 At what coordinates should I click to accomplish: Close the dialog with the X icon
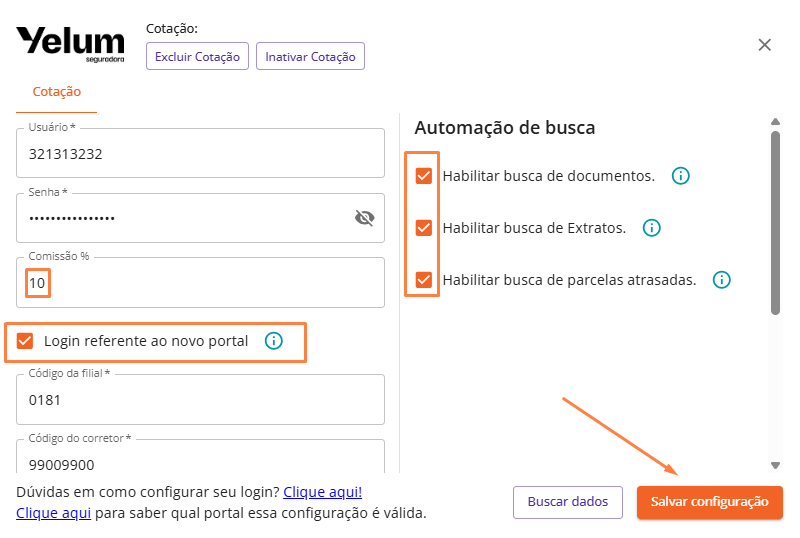(765, 45)
